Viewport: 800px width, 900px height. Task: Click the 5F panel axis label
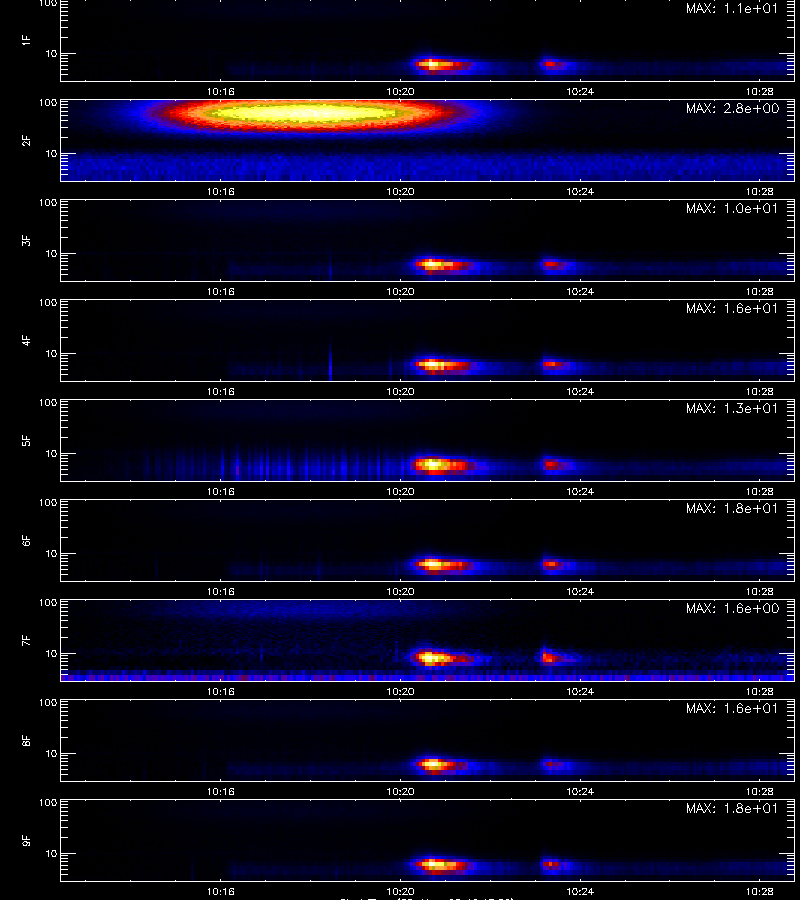26,440
